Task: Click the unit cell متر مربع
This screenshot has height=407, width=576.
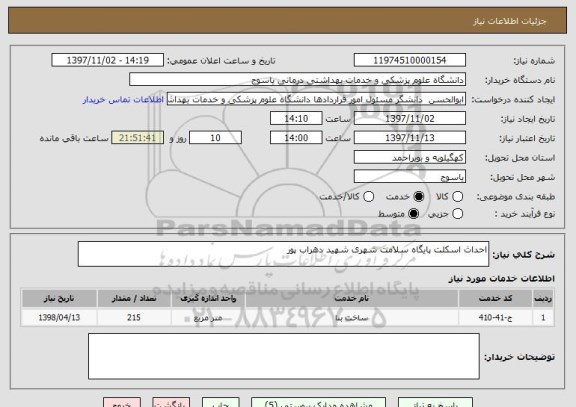Action: click(208, 317)
